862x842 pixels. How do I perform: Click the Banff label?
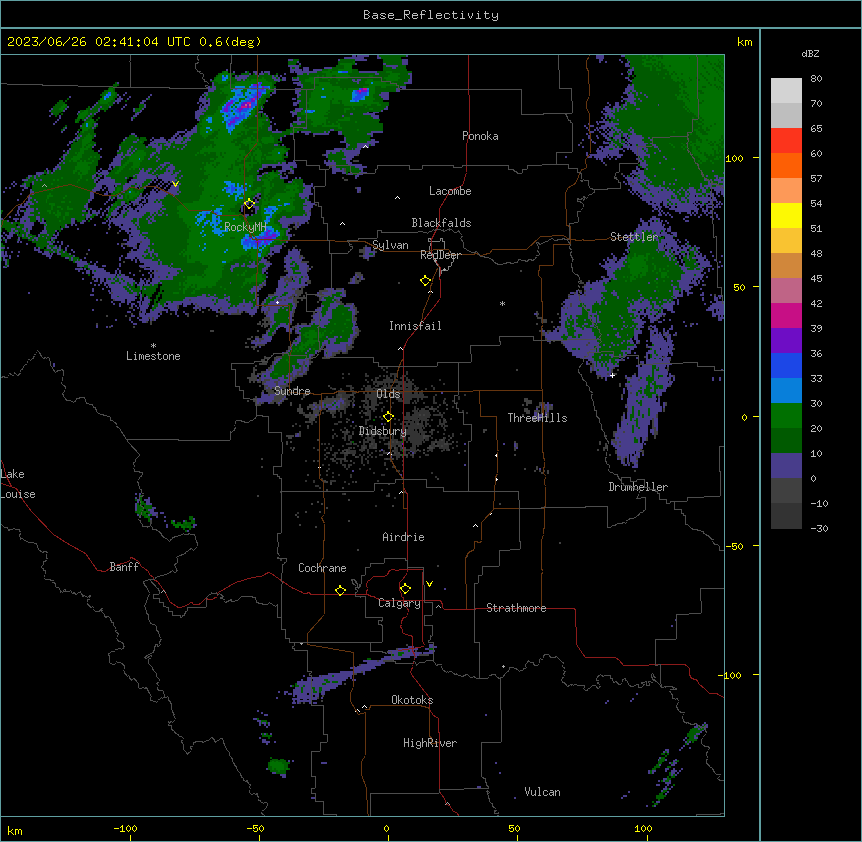point(124,567)
